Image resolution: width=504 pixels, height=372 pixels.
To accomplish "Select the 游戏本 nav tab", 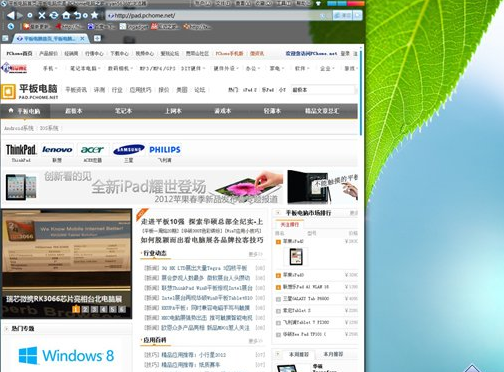I will (x=223, y=111).
